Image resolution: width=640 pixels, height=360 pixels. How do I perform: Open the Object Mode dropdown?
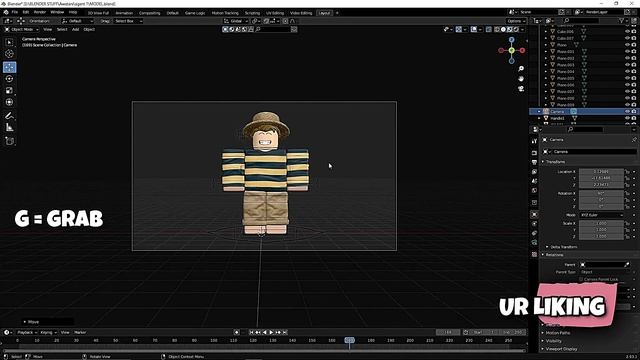[22, 29]
